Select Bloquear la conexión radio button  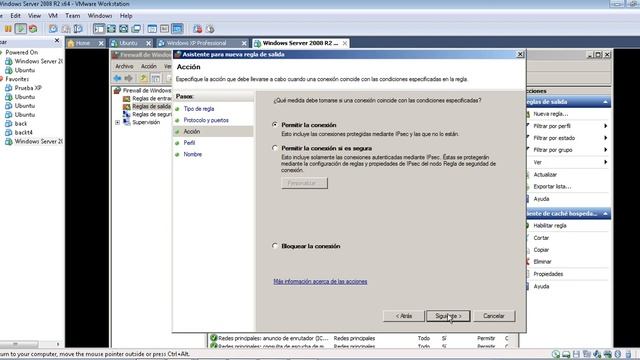(275, 246)
